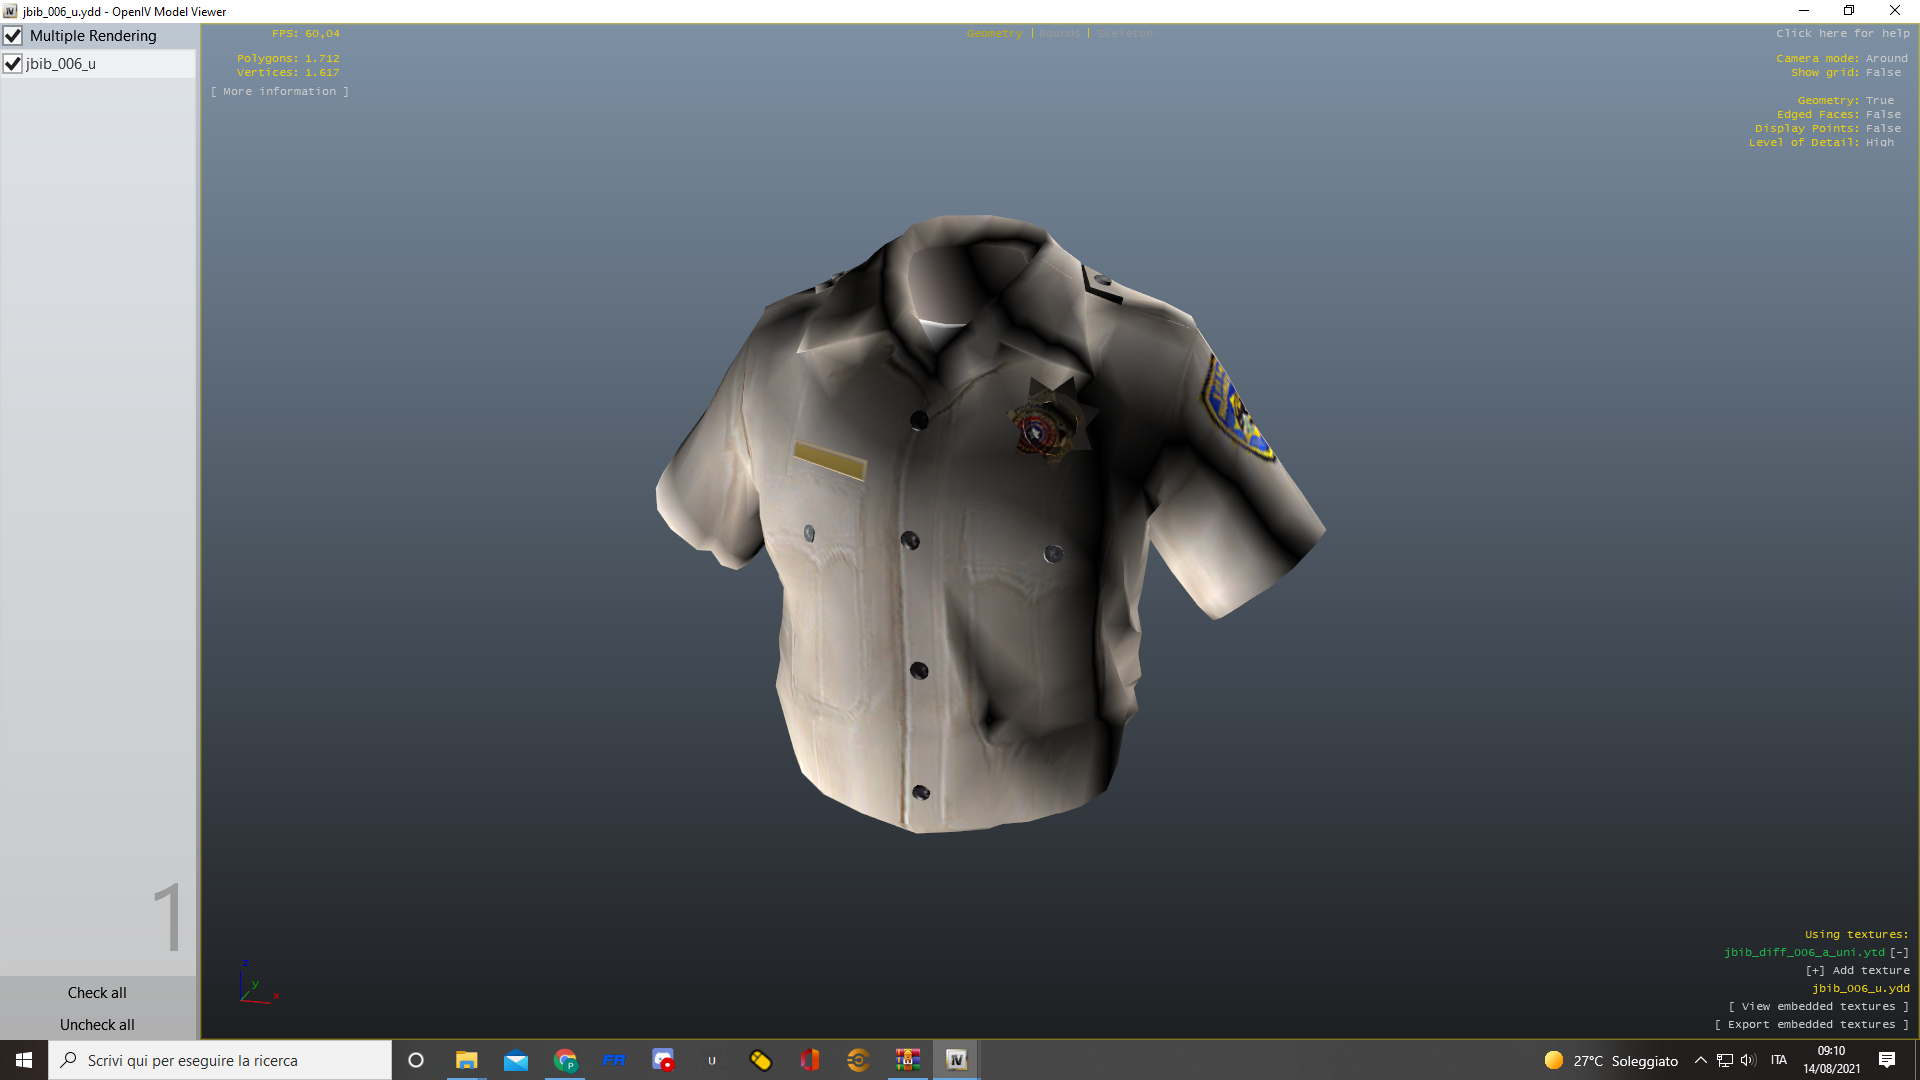Image resolution: width=1920 pixels, height=1080 pixels.
Task: Click [+] Add texture
Action: tap(1857, 971)
